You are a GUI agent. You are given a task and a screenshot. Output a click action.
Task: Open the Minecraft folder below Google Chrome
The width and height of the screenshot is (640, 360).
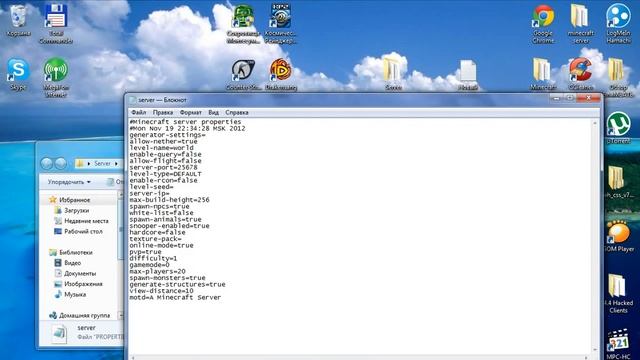click(x=543, y=74)
